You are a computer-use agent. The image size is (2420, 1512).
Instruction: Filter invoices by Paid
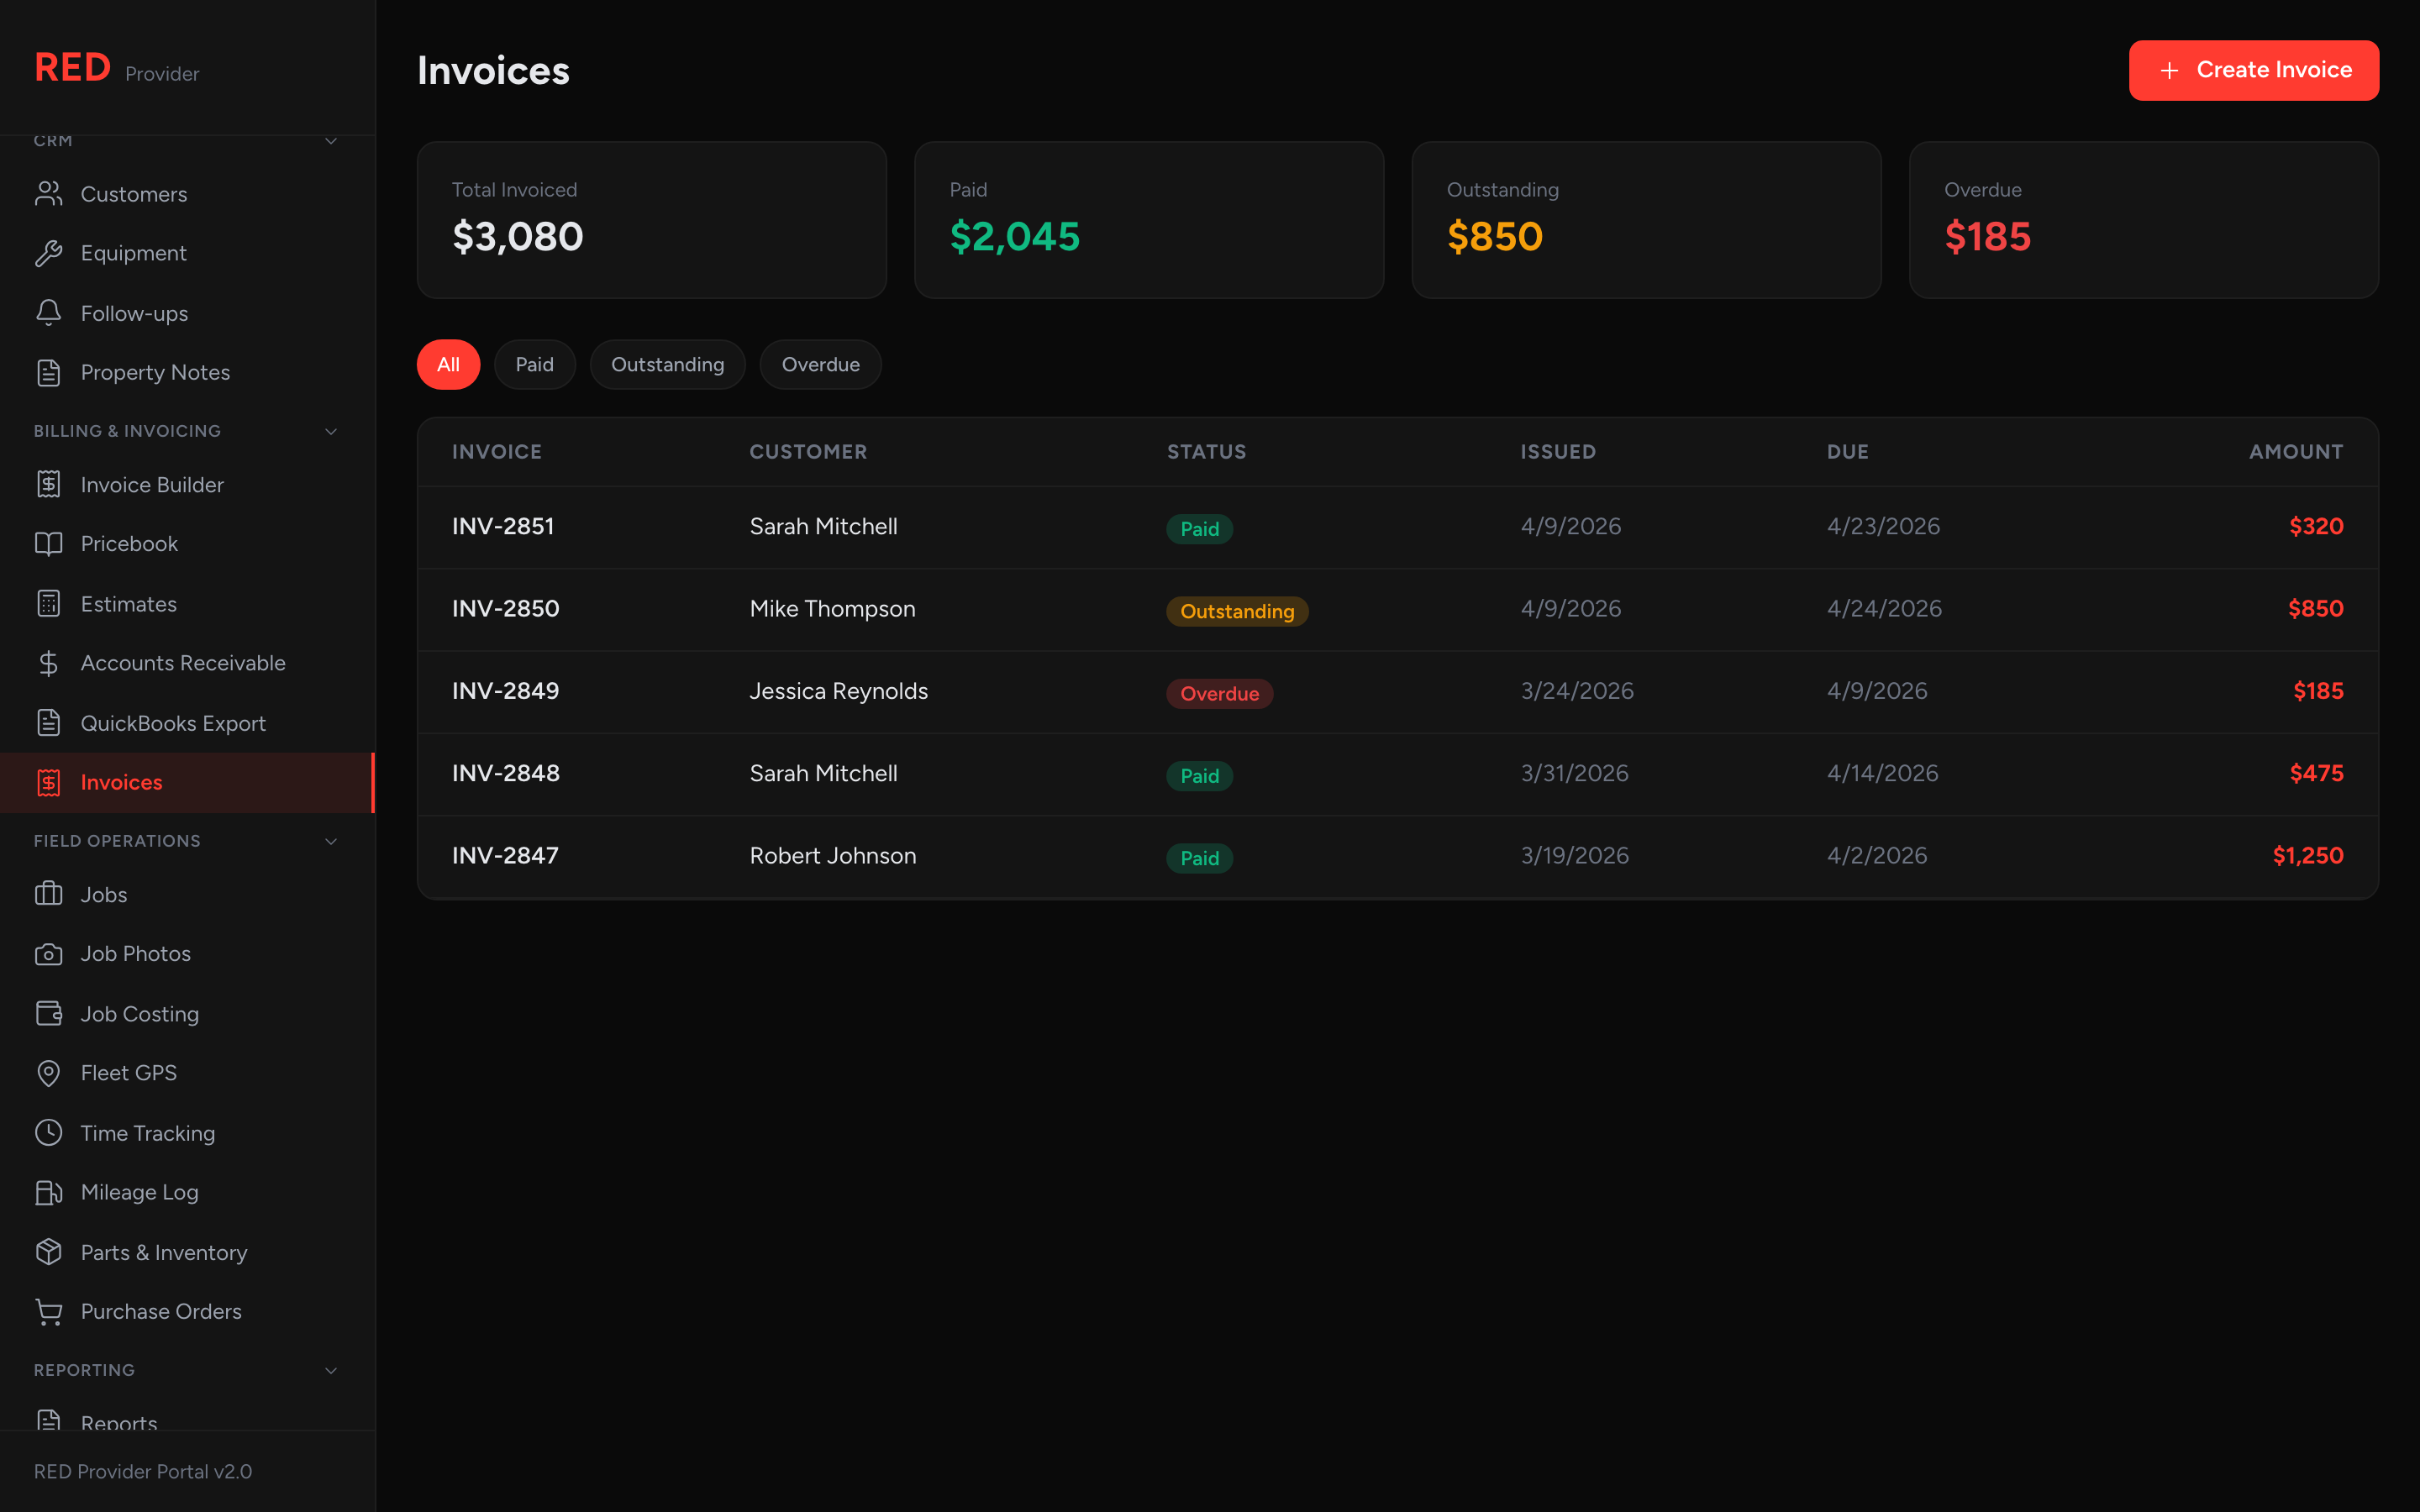click(x=534, y=364)
